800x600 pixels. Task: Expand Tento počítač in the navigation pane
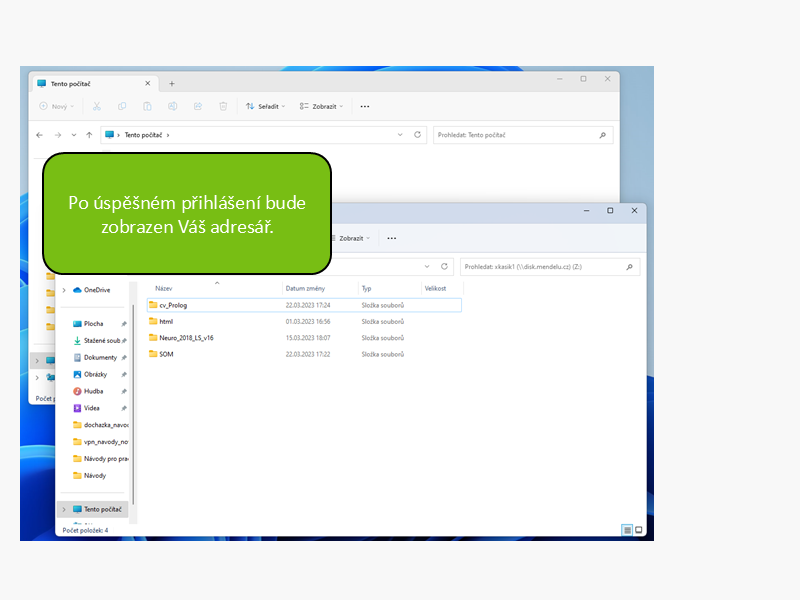click(x=64, y=509)
